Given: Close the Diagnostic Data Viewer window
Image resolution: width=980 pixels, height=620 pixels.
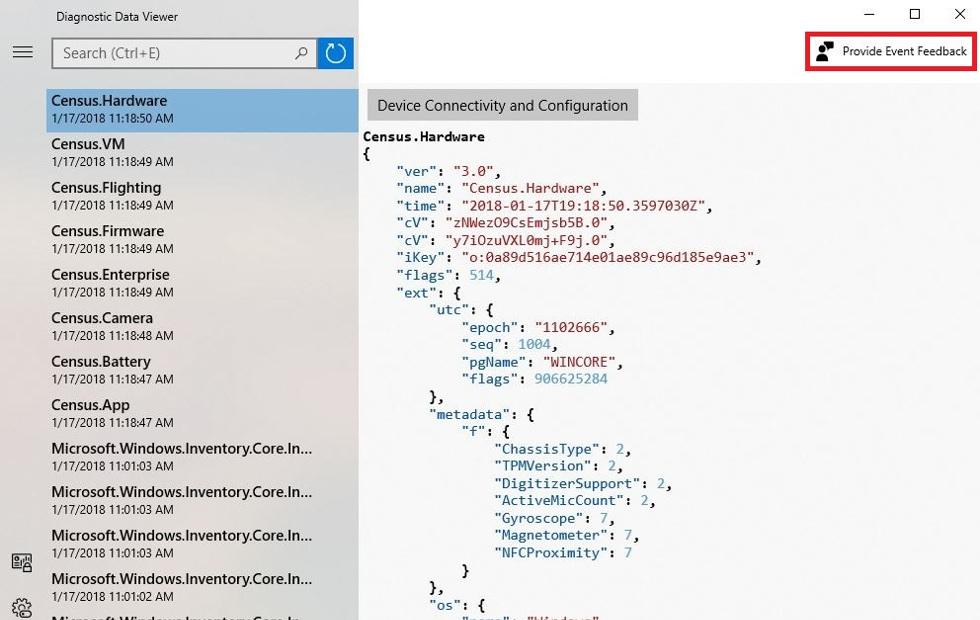Looking at the screenshot, I should [960, 14].
